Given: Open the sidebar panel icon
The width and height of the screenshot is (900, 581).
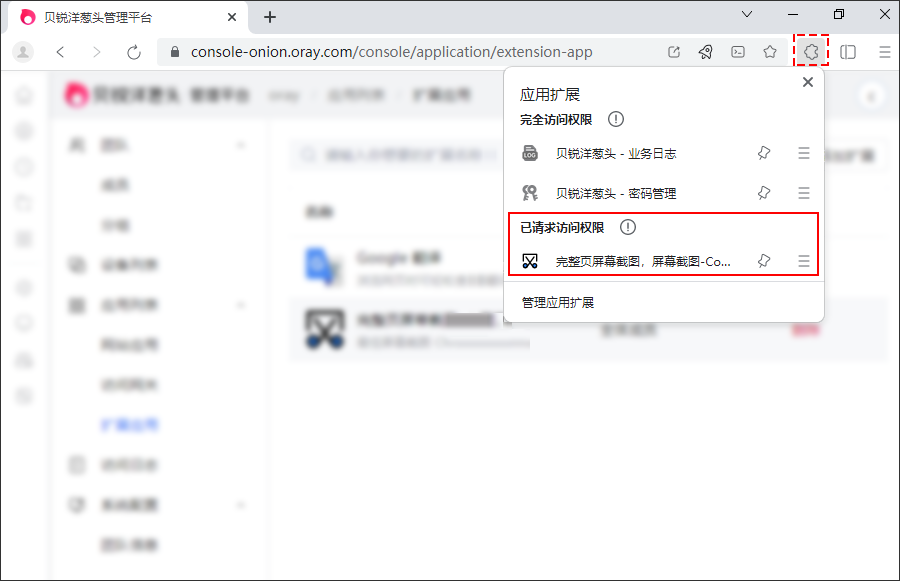Looking at the screenshot, I should [848, 52].
